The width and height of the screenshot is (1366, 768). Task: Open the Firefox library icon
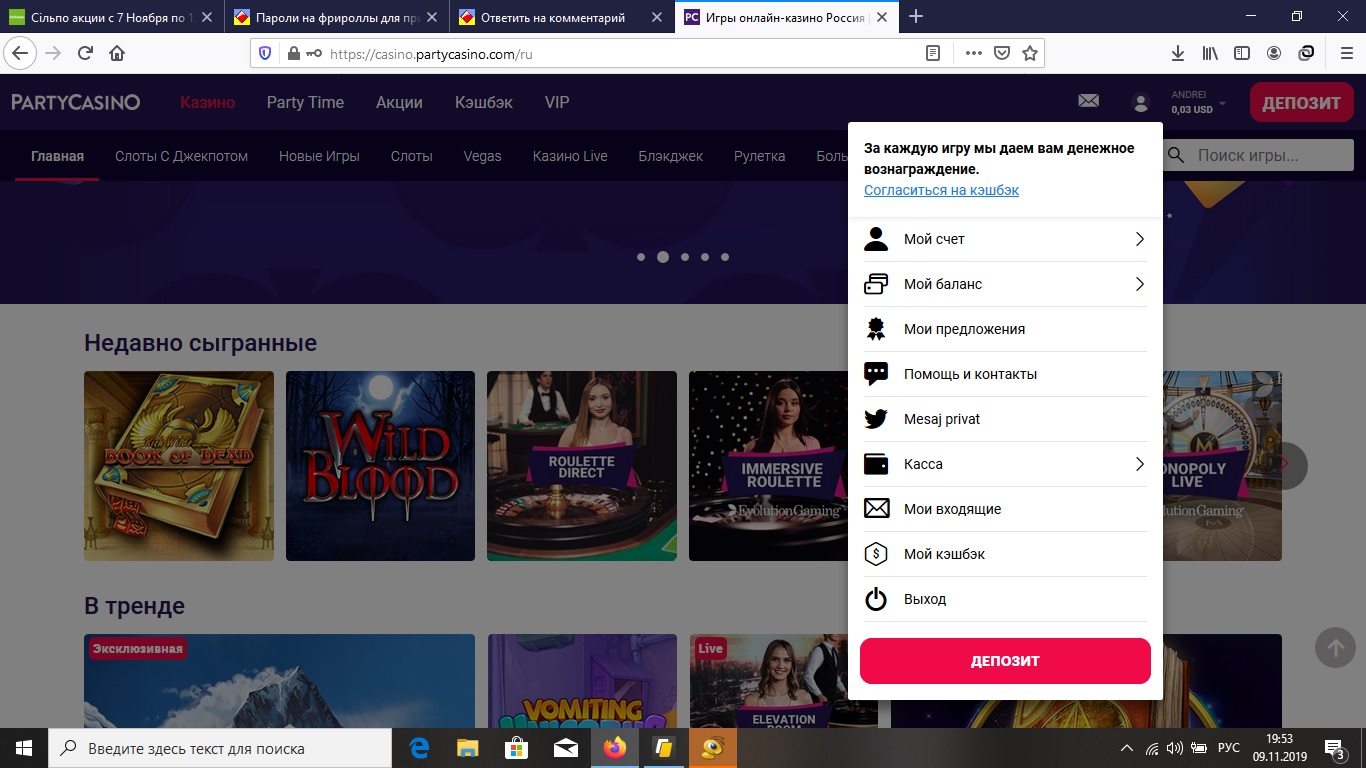(x=1210, y=53)
